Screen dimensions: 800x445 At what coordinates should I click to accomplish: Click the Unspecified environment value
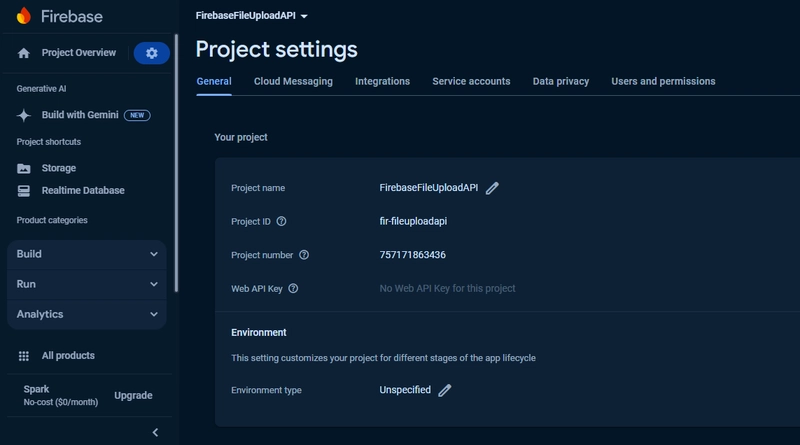pyautogui.click(x=405, y=390)
